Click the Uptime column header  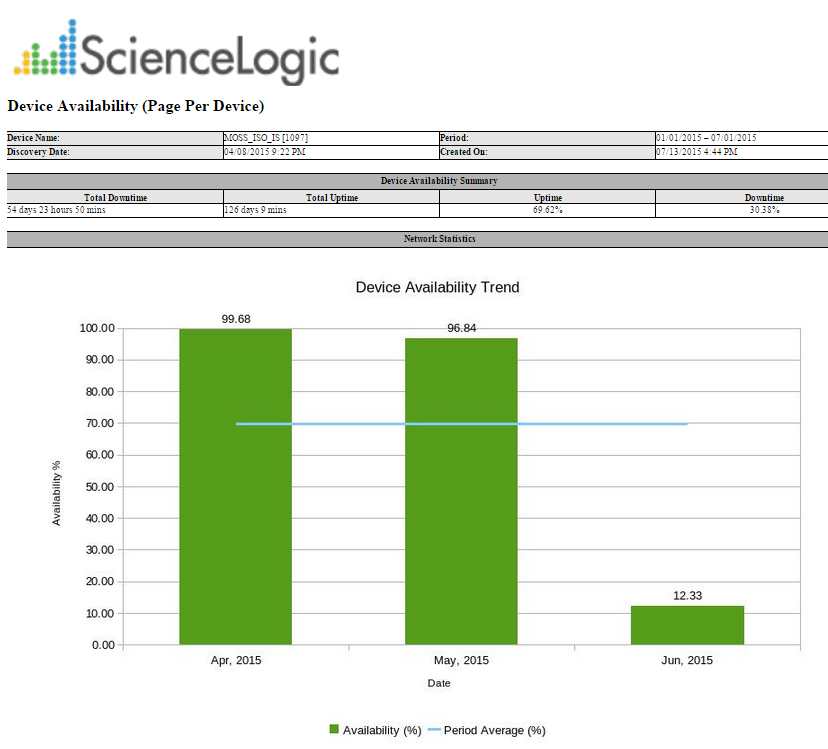548,198
